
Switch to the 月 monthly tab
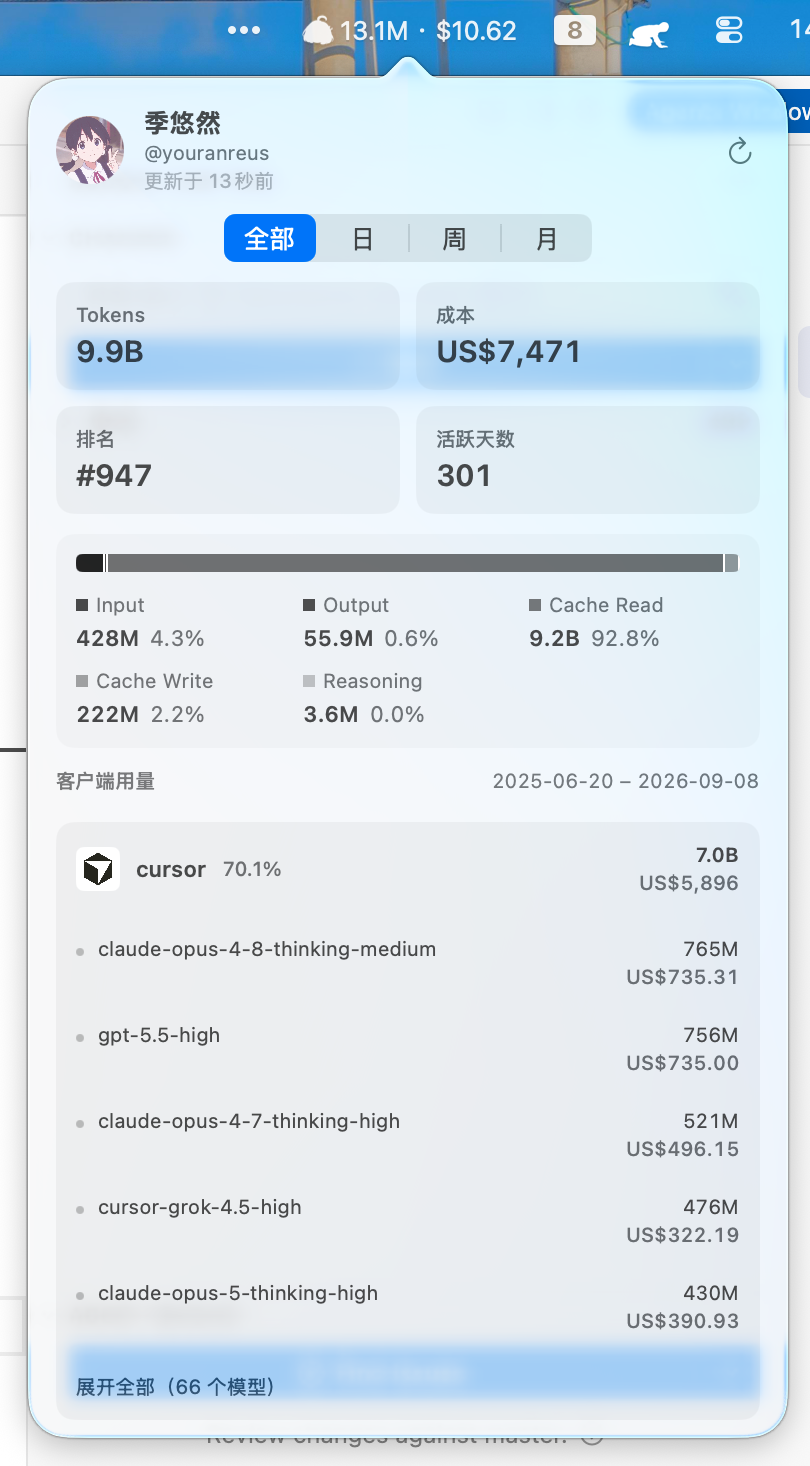point(546,239)
